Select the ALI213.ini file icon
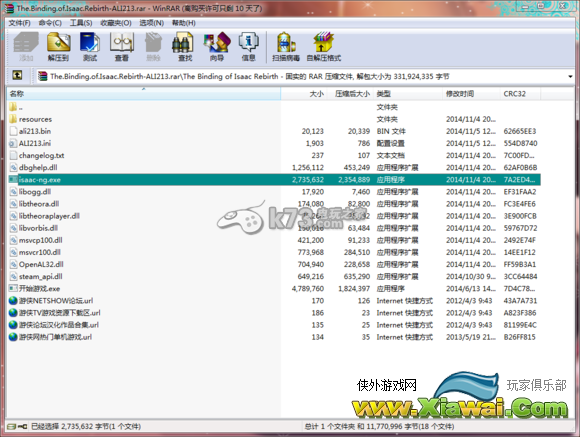The height and width of the screenshot is (437, 580). coord(13,143)
